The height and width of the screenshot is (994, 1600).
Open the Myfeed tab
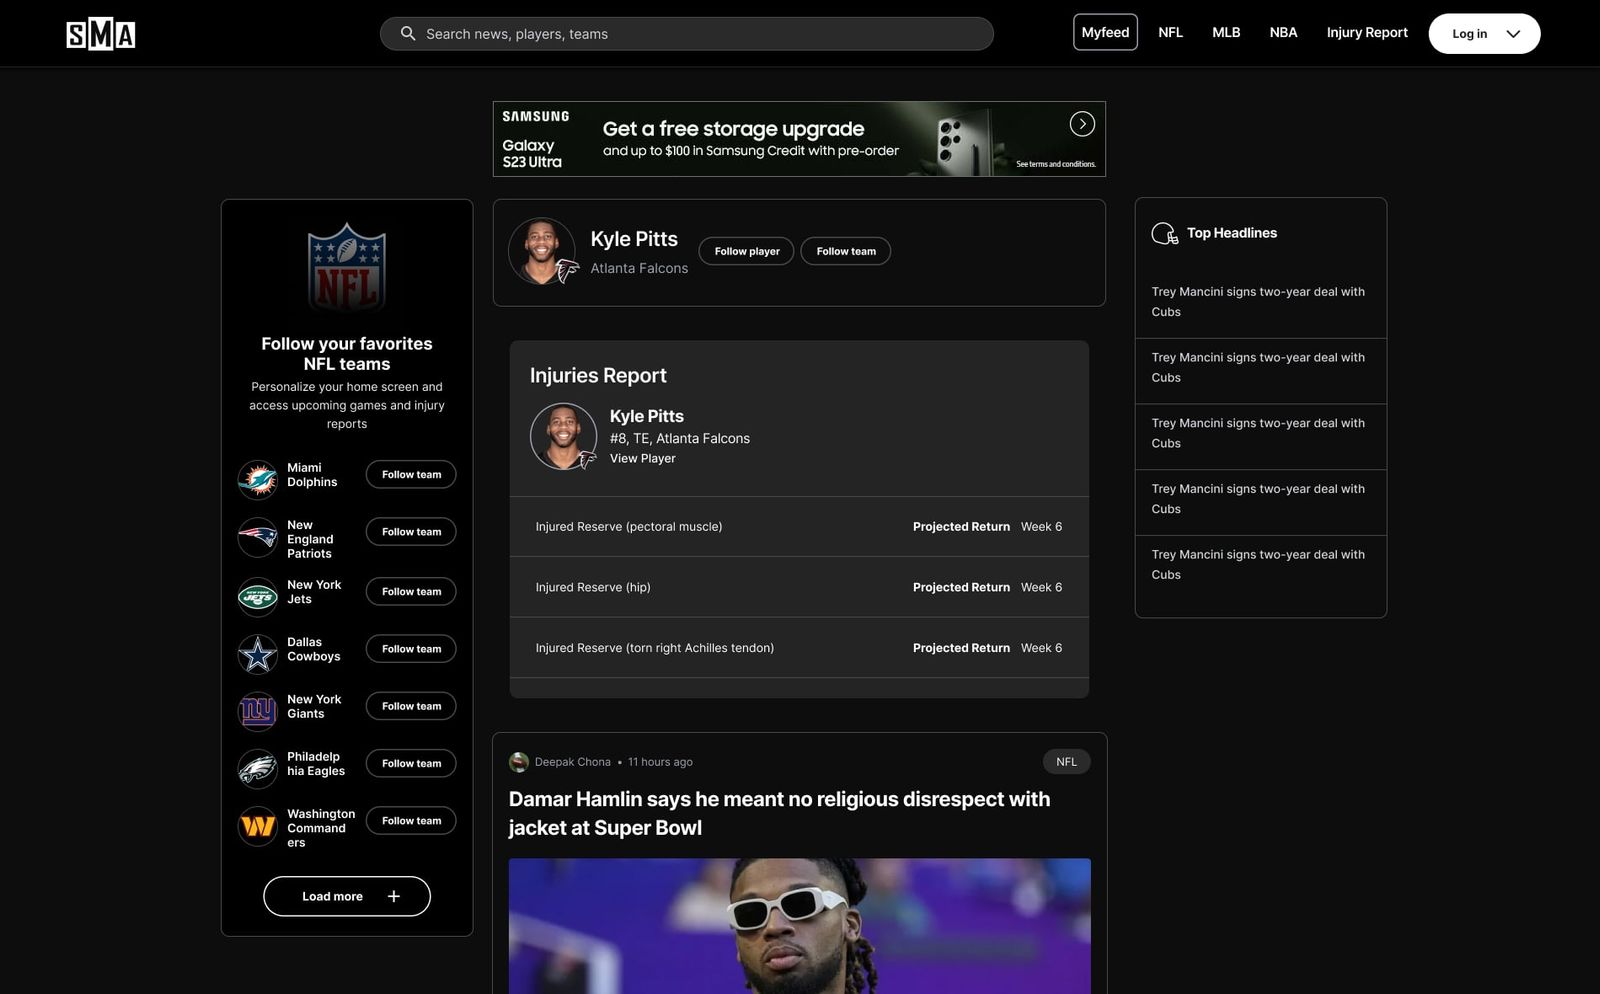pos(1105,32)
